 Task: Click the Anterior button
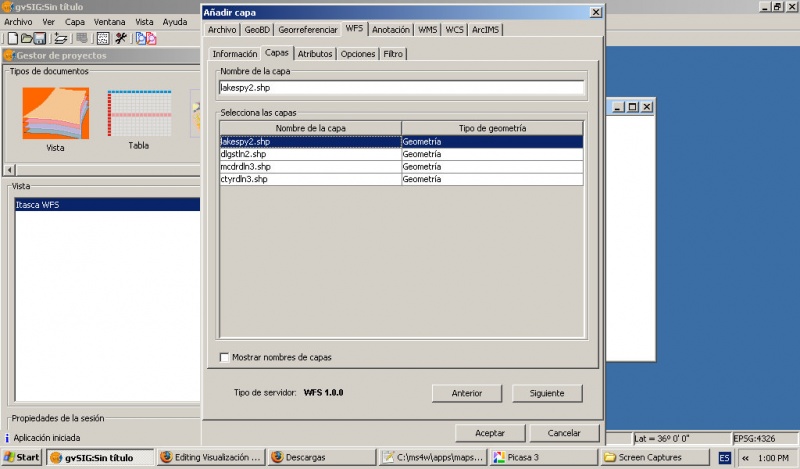tap(466, 393)
